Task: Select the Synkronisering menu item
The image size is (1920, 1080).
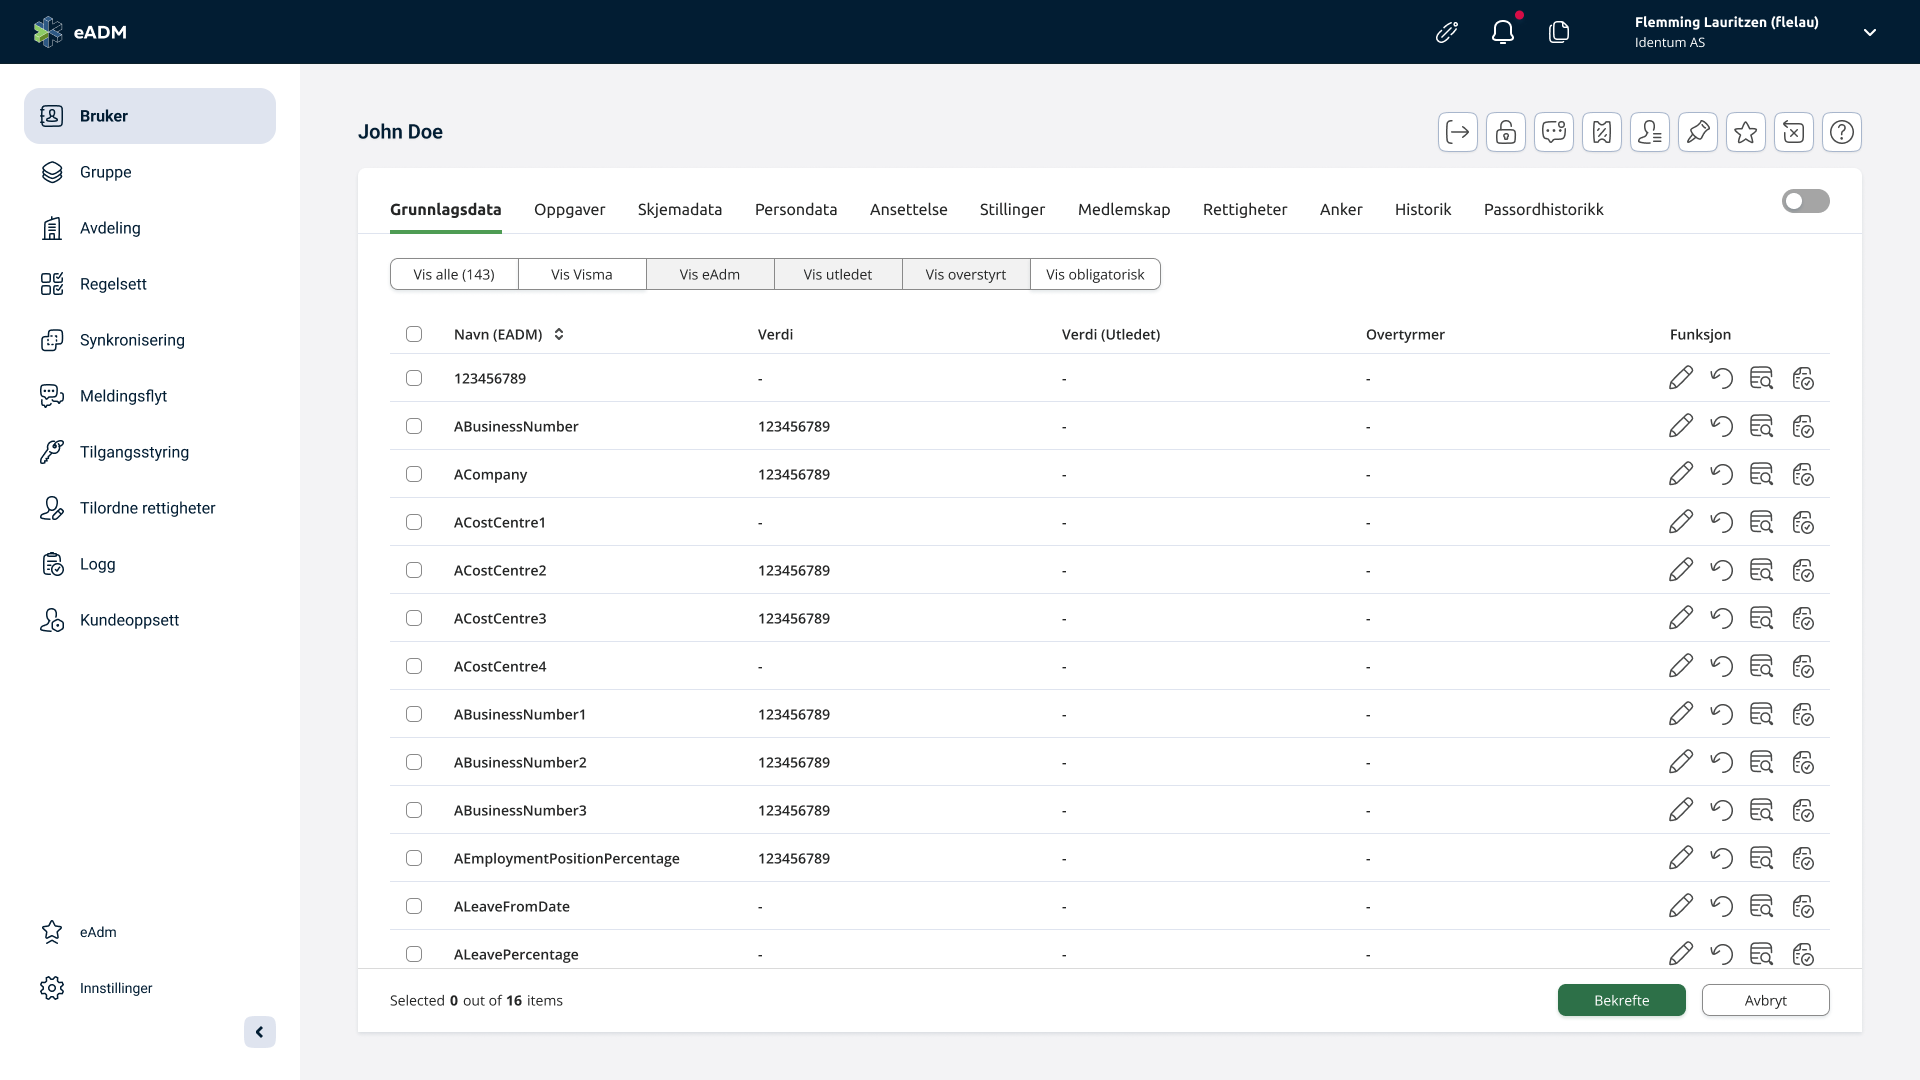Action: (x=132, y=339)
